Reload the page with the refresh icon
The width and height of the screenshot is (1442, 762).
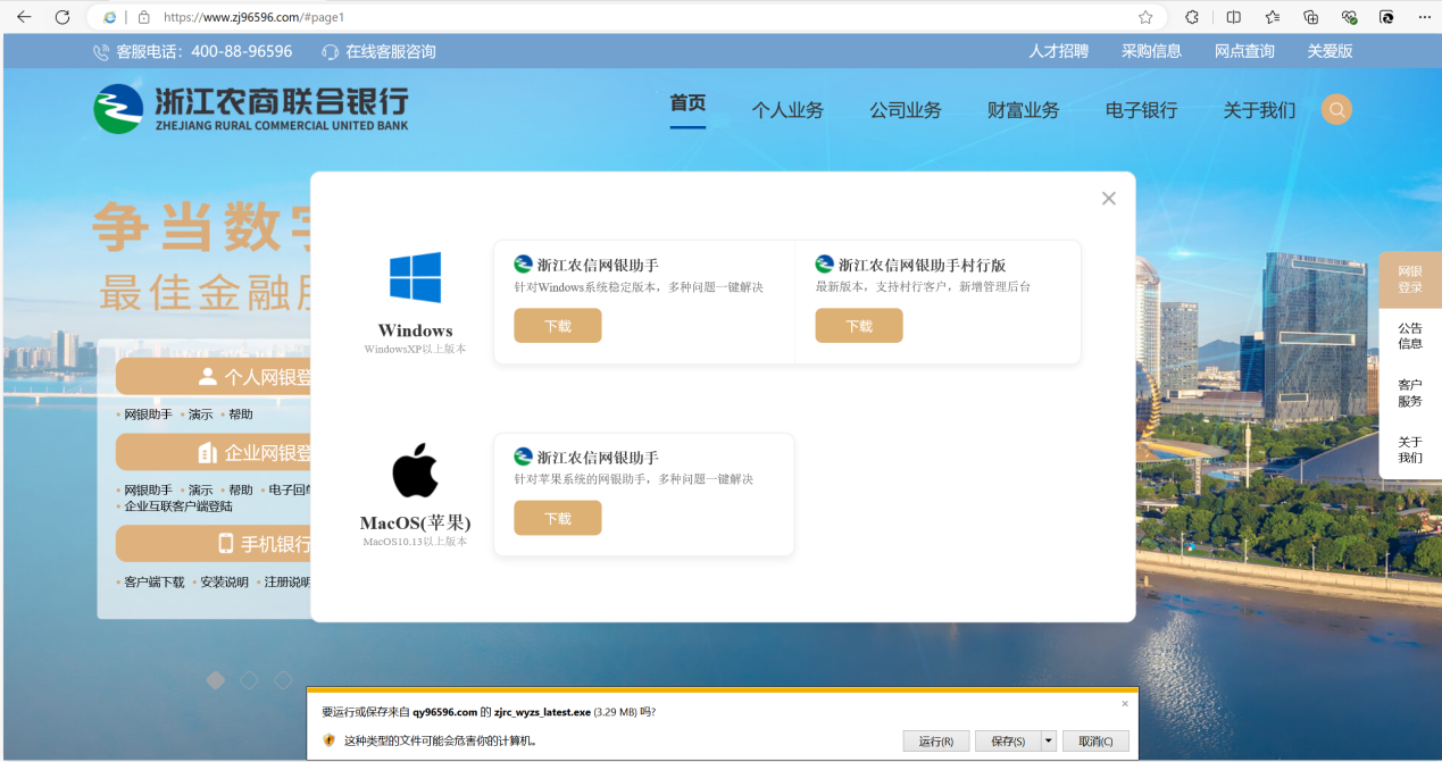(62, 17)
